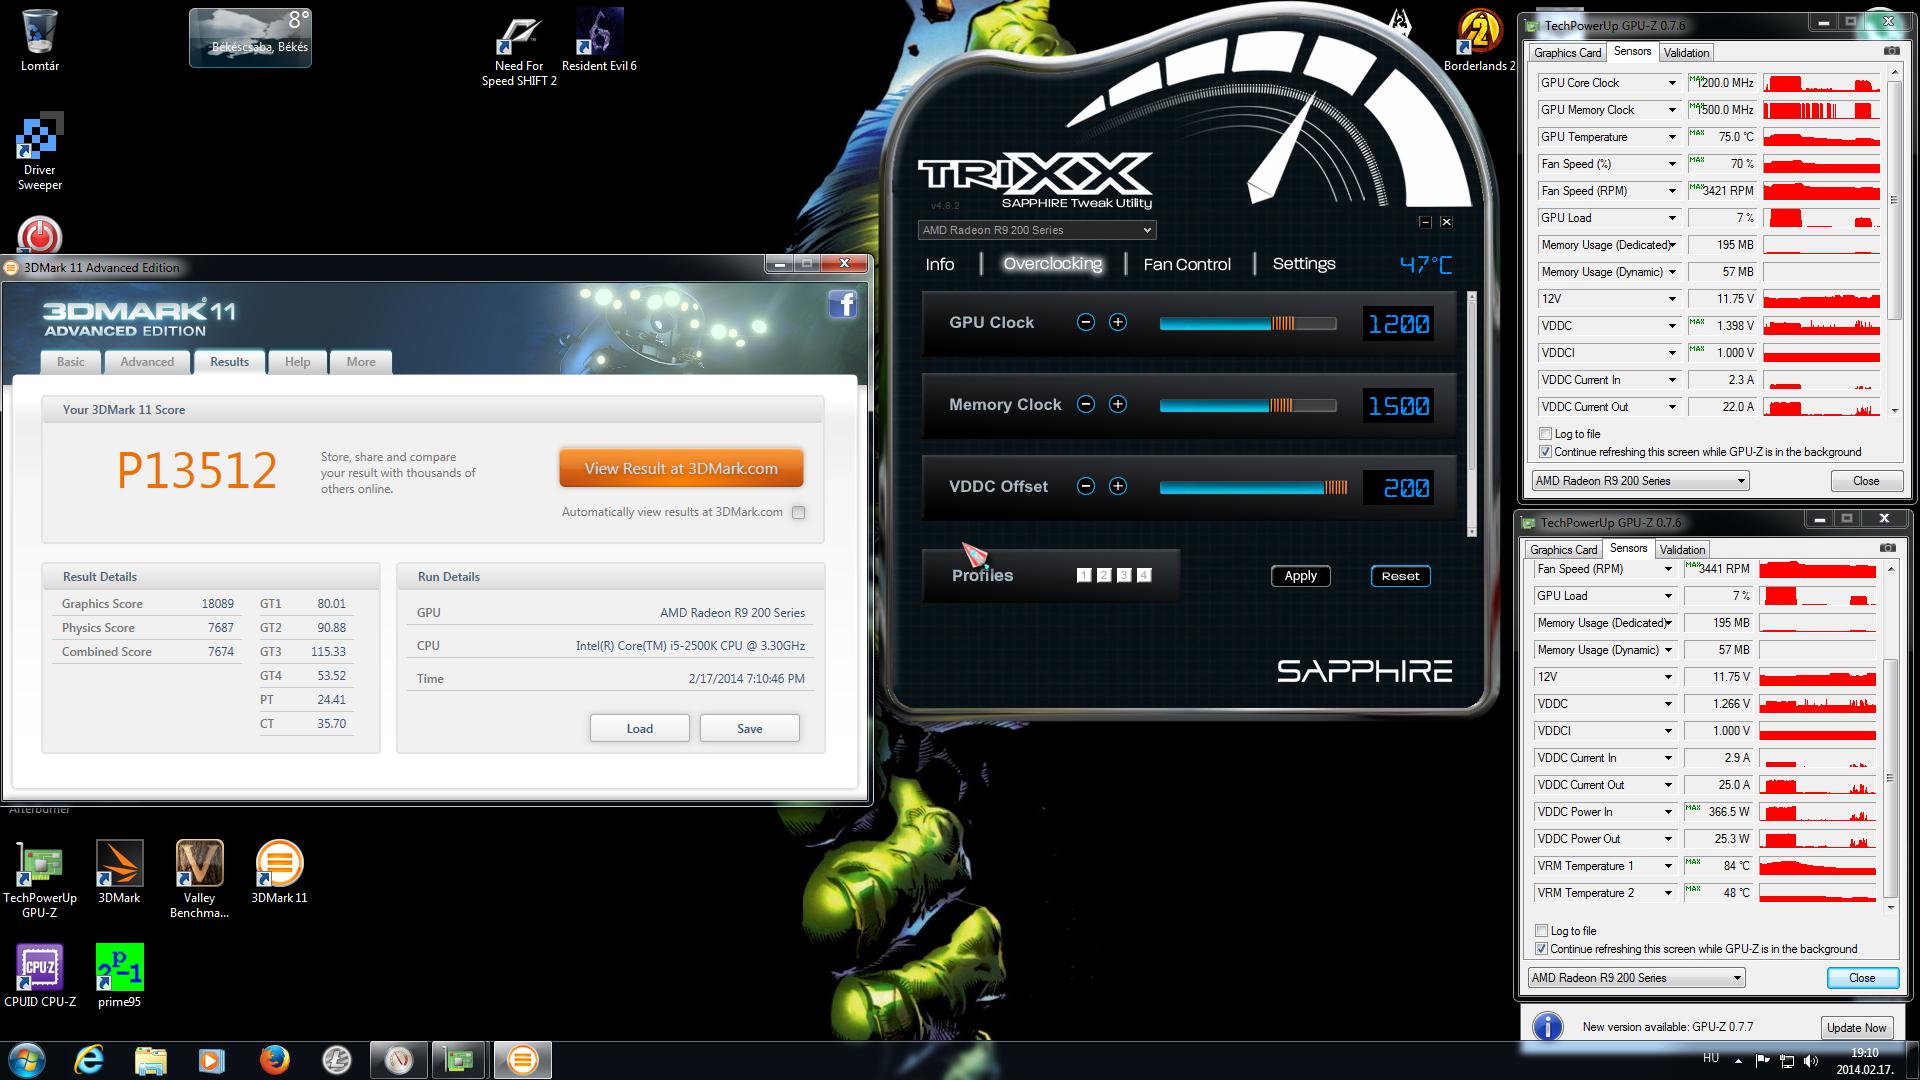The width and height of the screenshot is (1920, 1080).
Task: Adjust the Memory Clock slider
Action: coord(1248,405)
